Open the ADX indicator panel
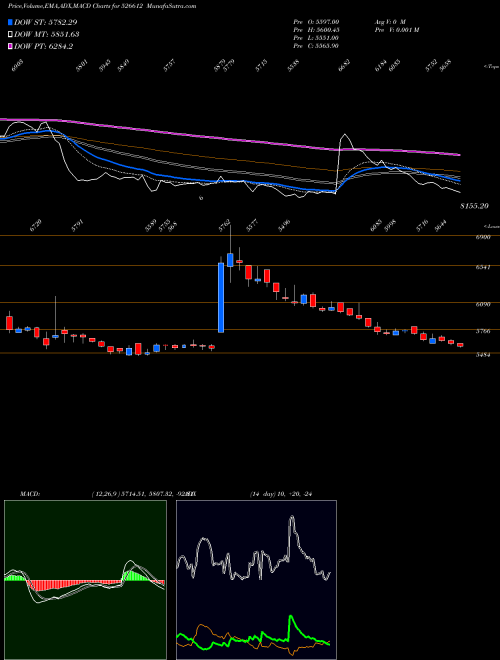This screenshot has width=500, height=660. click(x=256, y=580)
